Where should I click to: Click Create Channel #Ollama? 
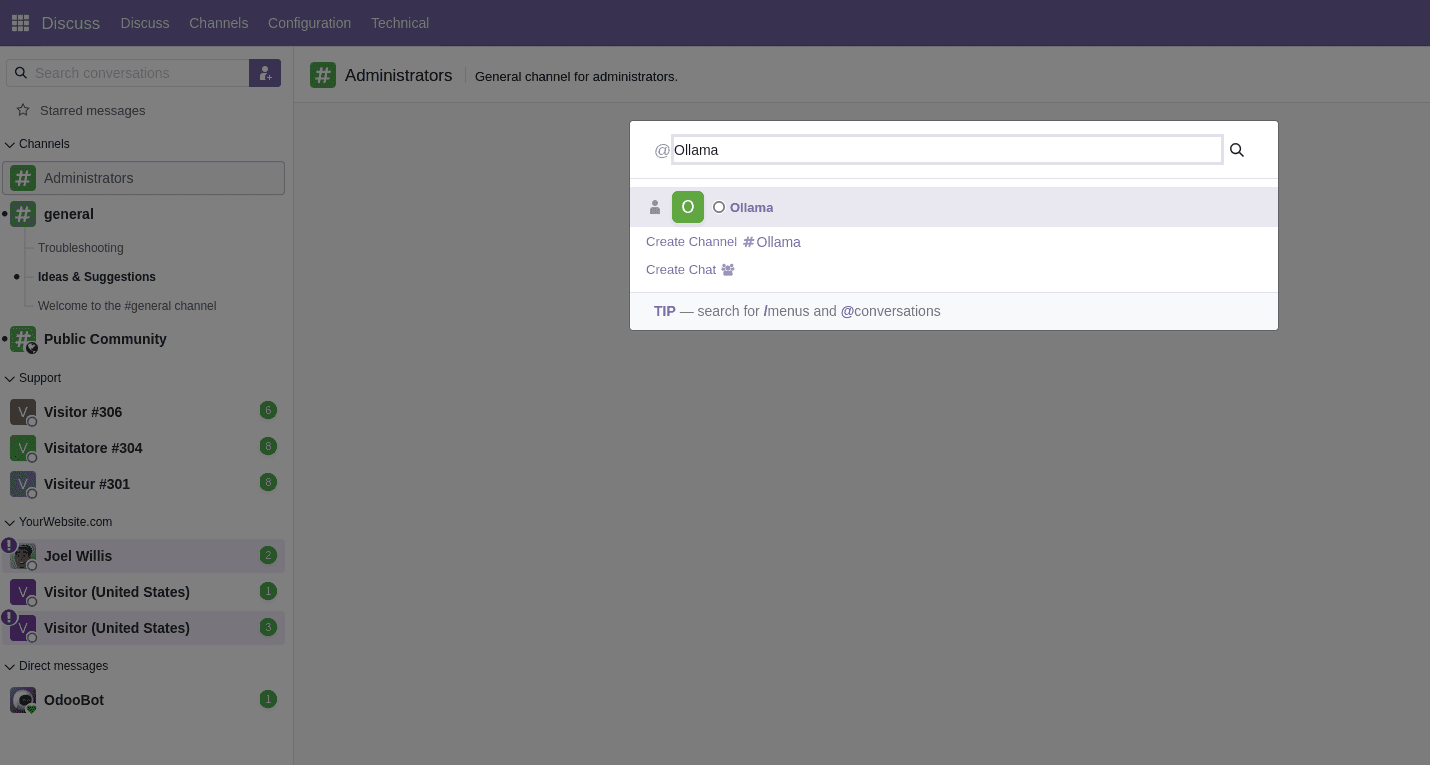722,241
